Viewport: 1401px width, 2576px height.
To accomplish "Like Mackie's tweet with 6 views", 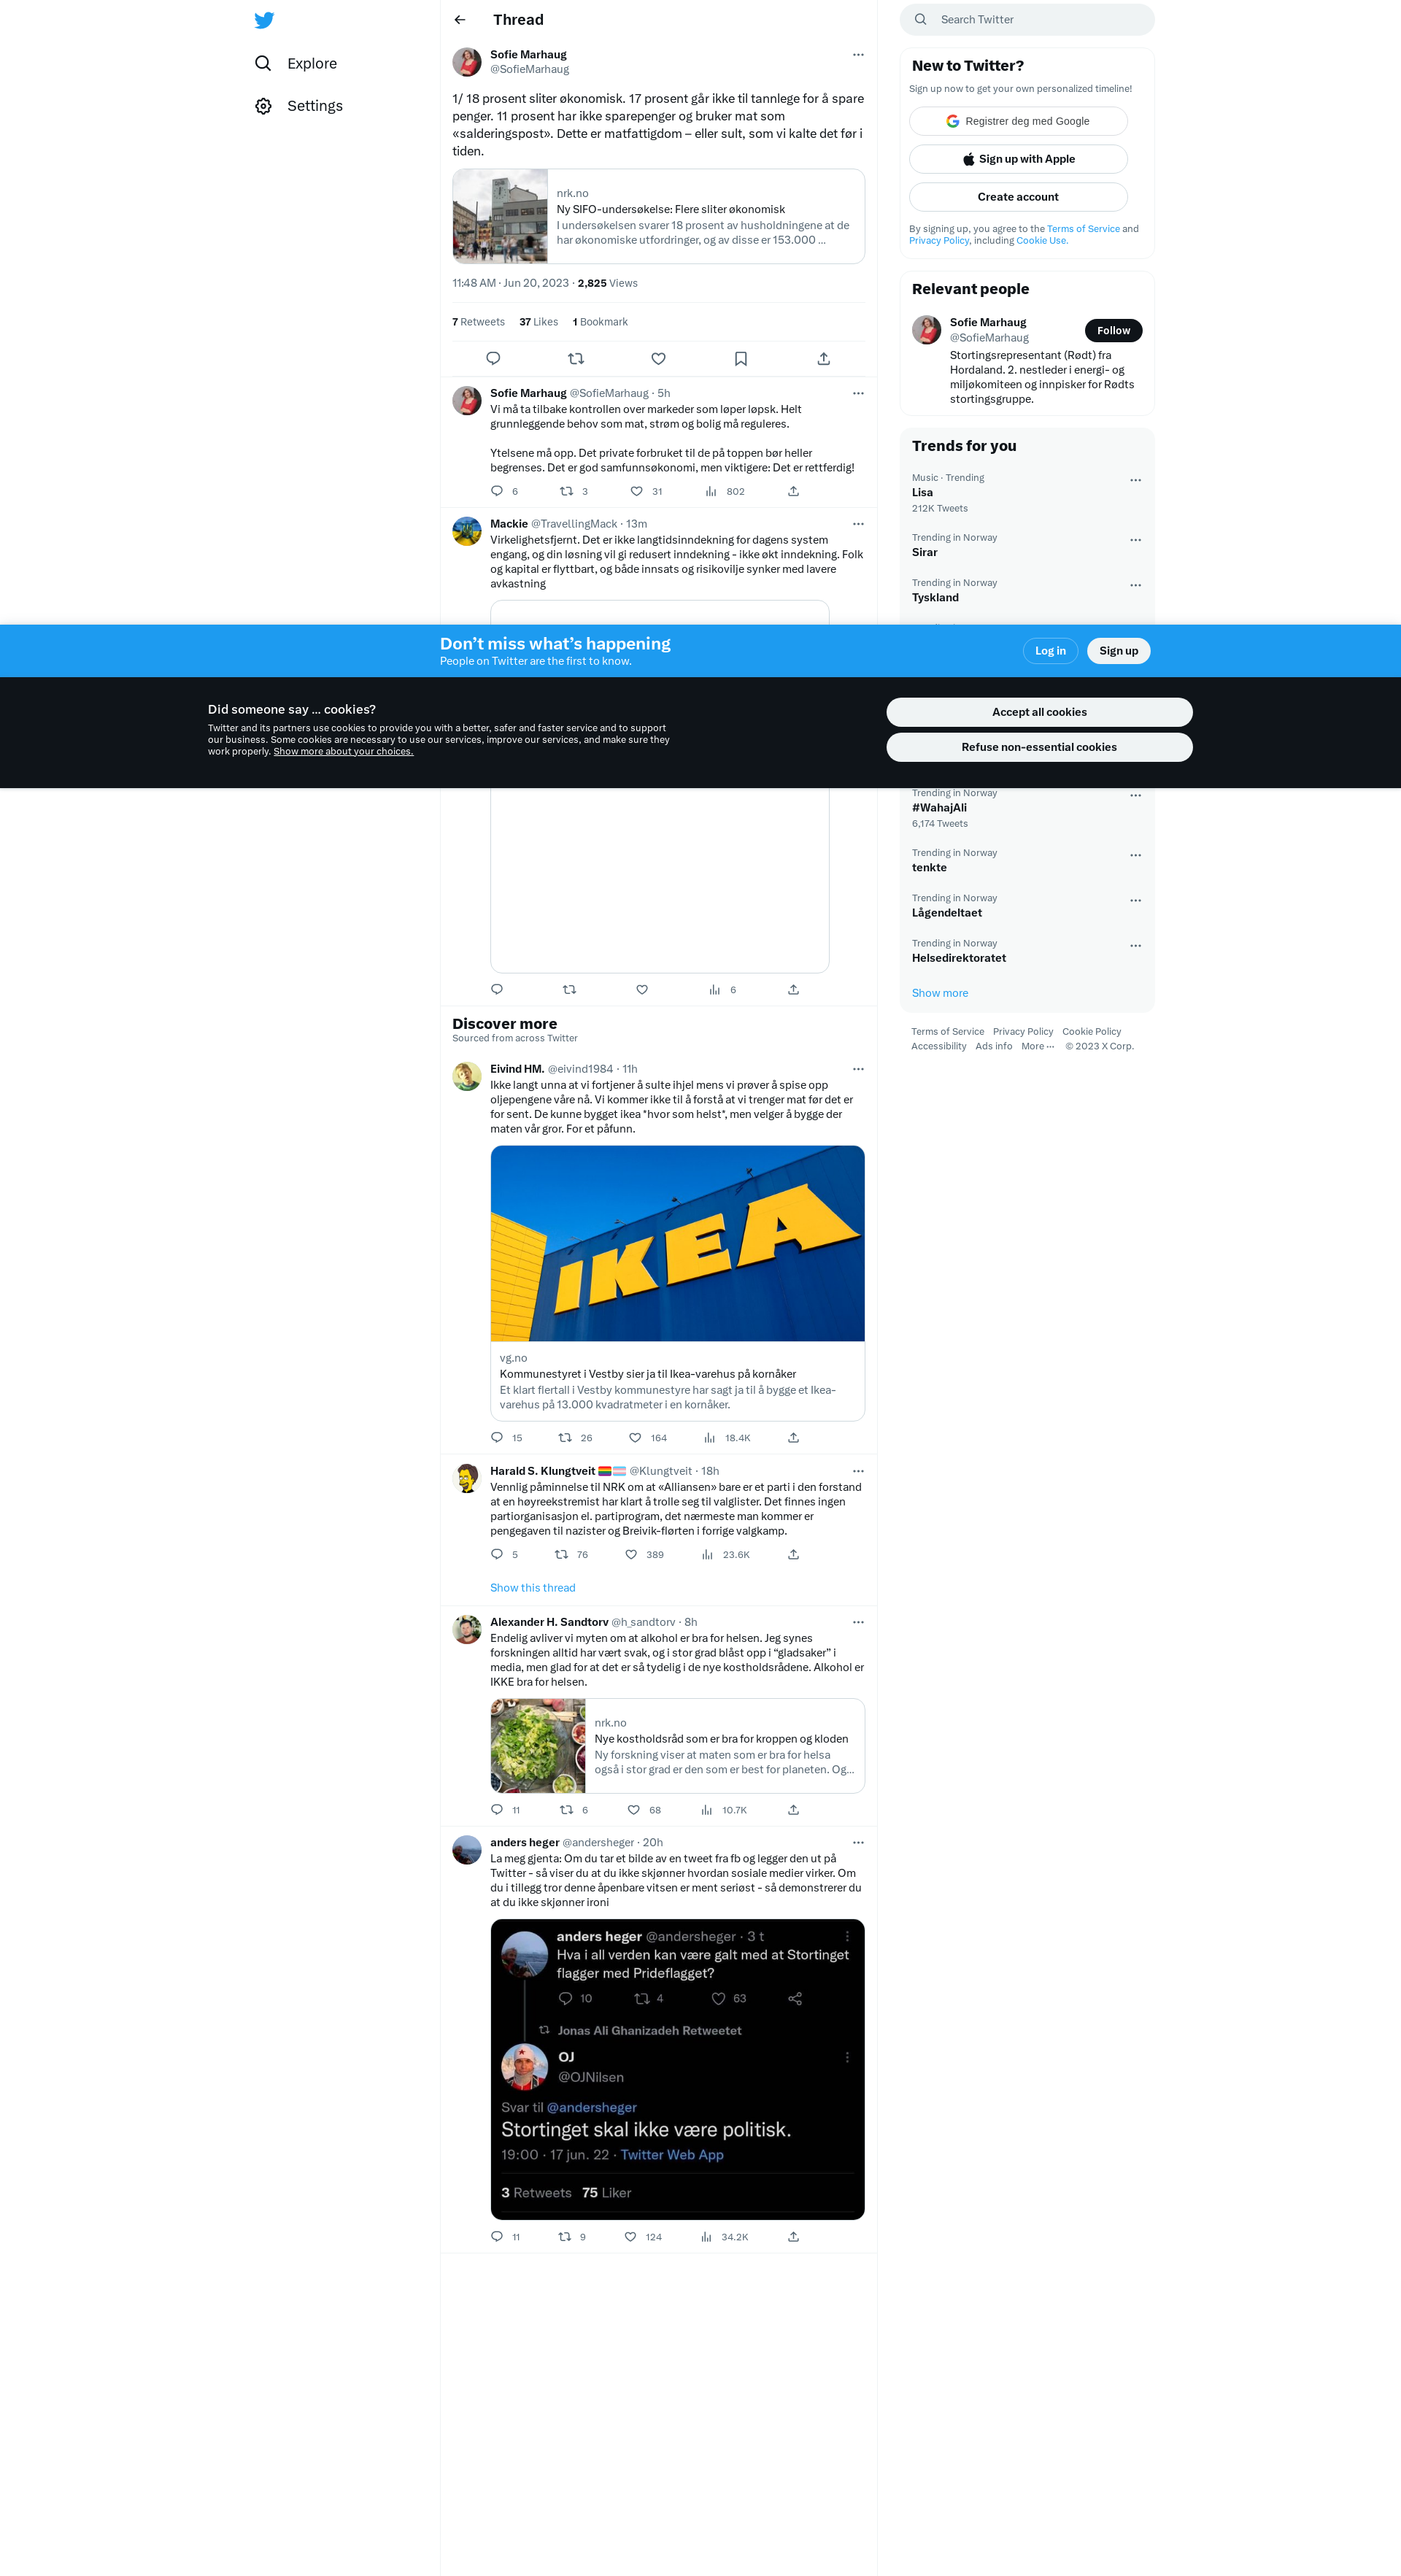I will [x=642, y=989].
